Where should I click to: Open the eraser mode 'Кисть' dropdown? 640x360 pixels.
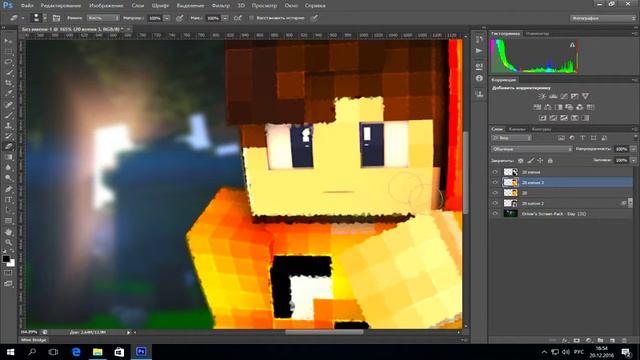coord(103,18)
